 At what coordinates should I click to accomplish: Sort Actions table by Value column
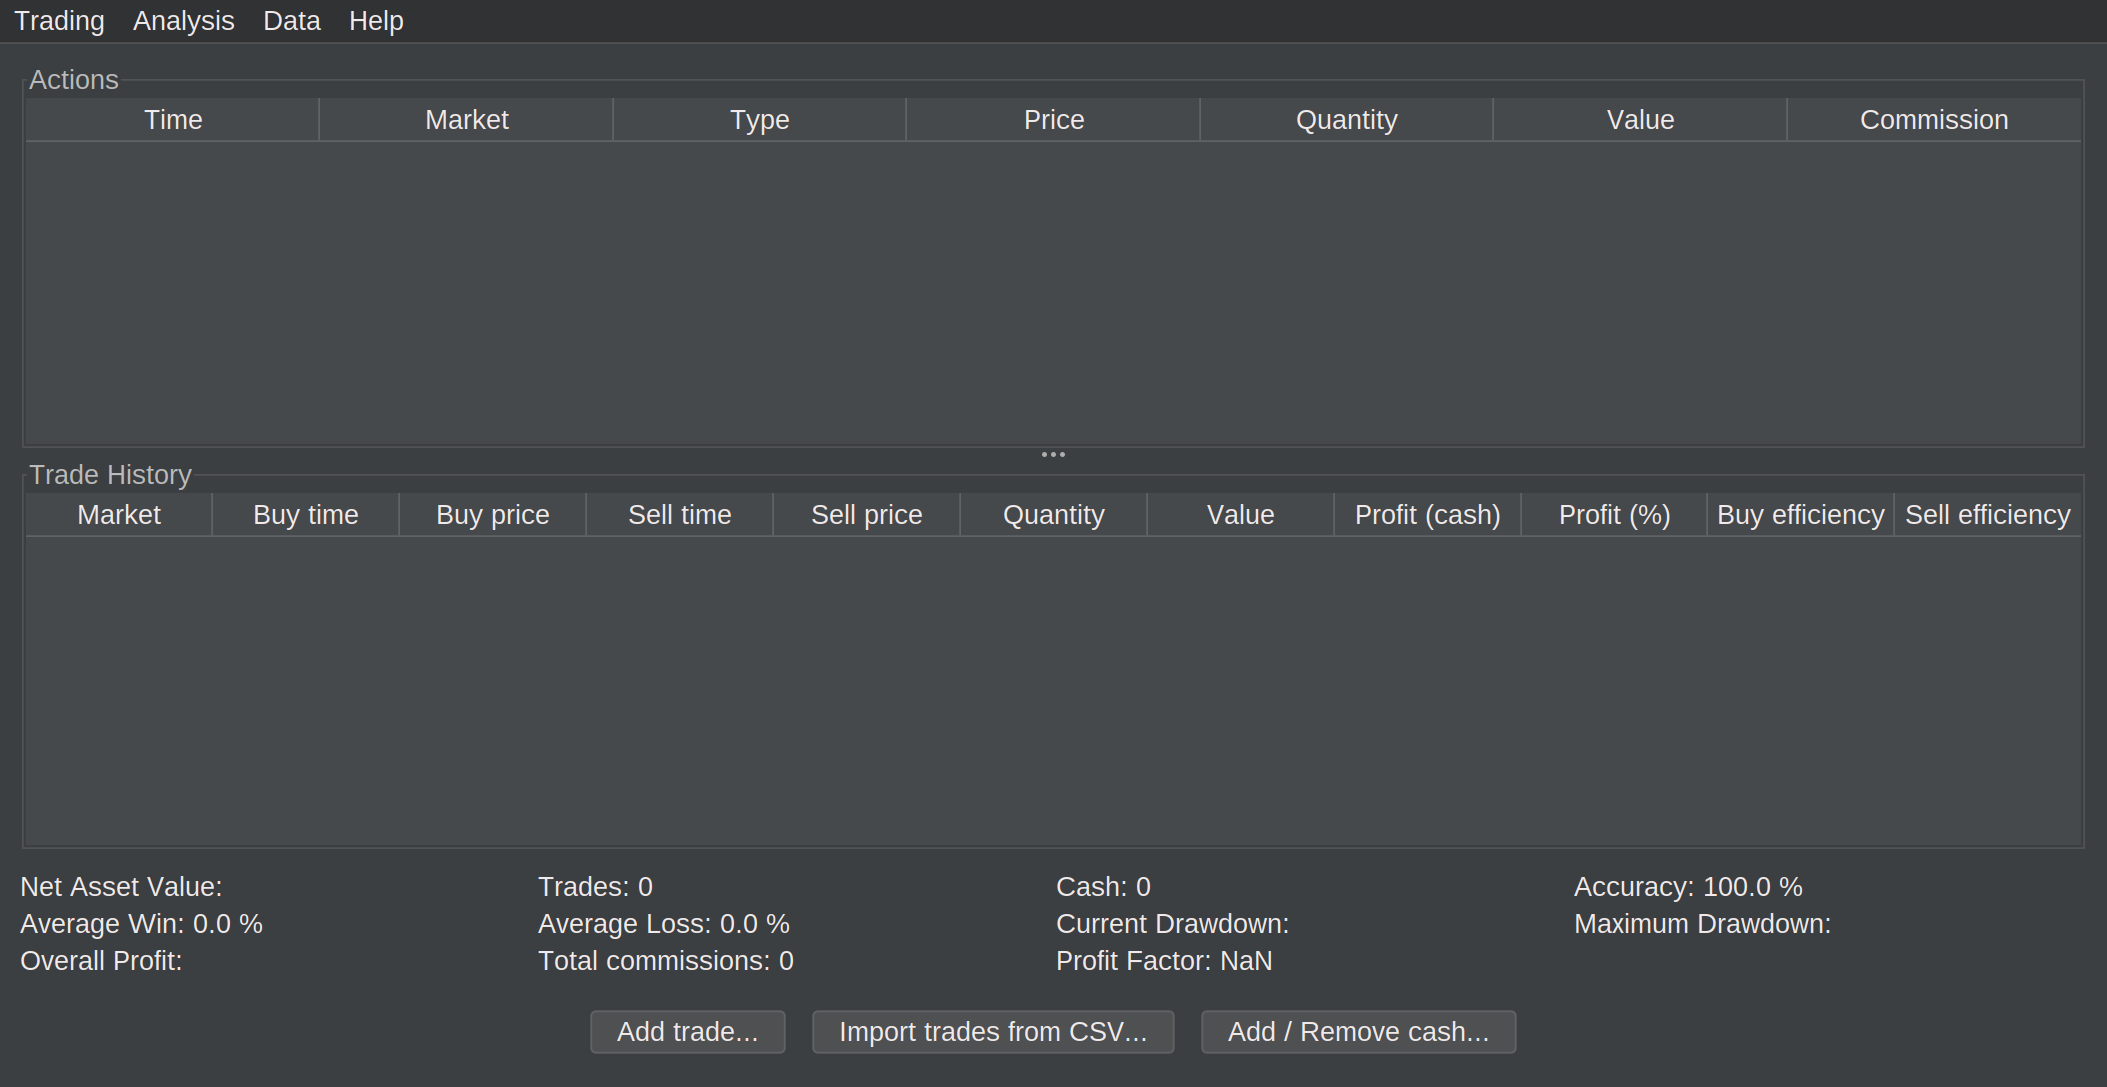pyautogui.click(x=1640, y=120)
